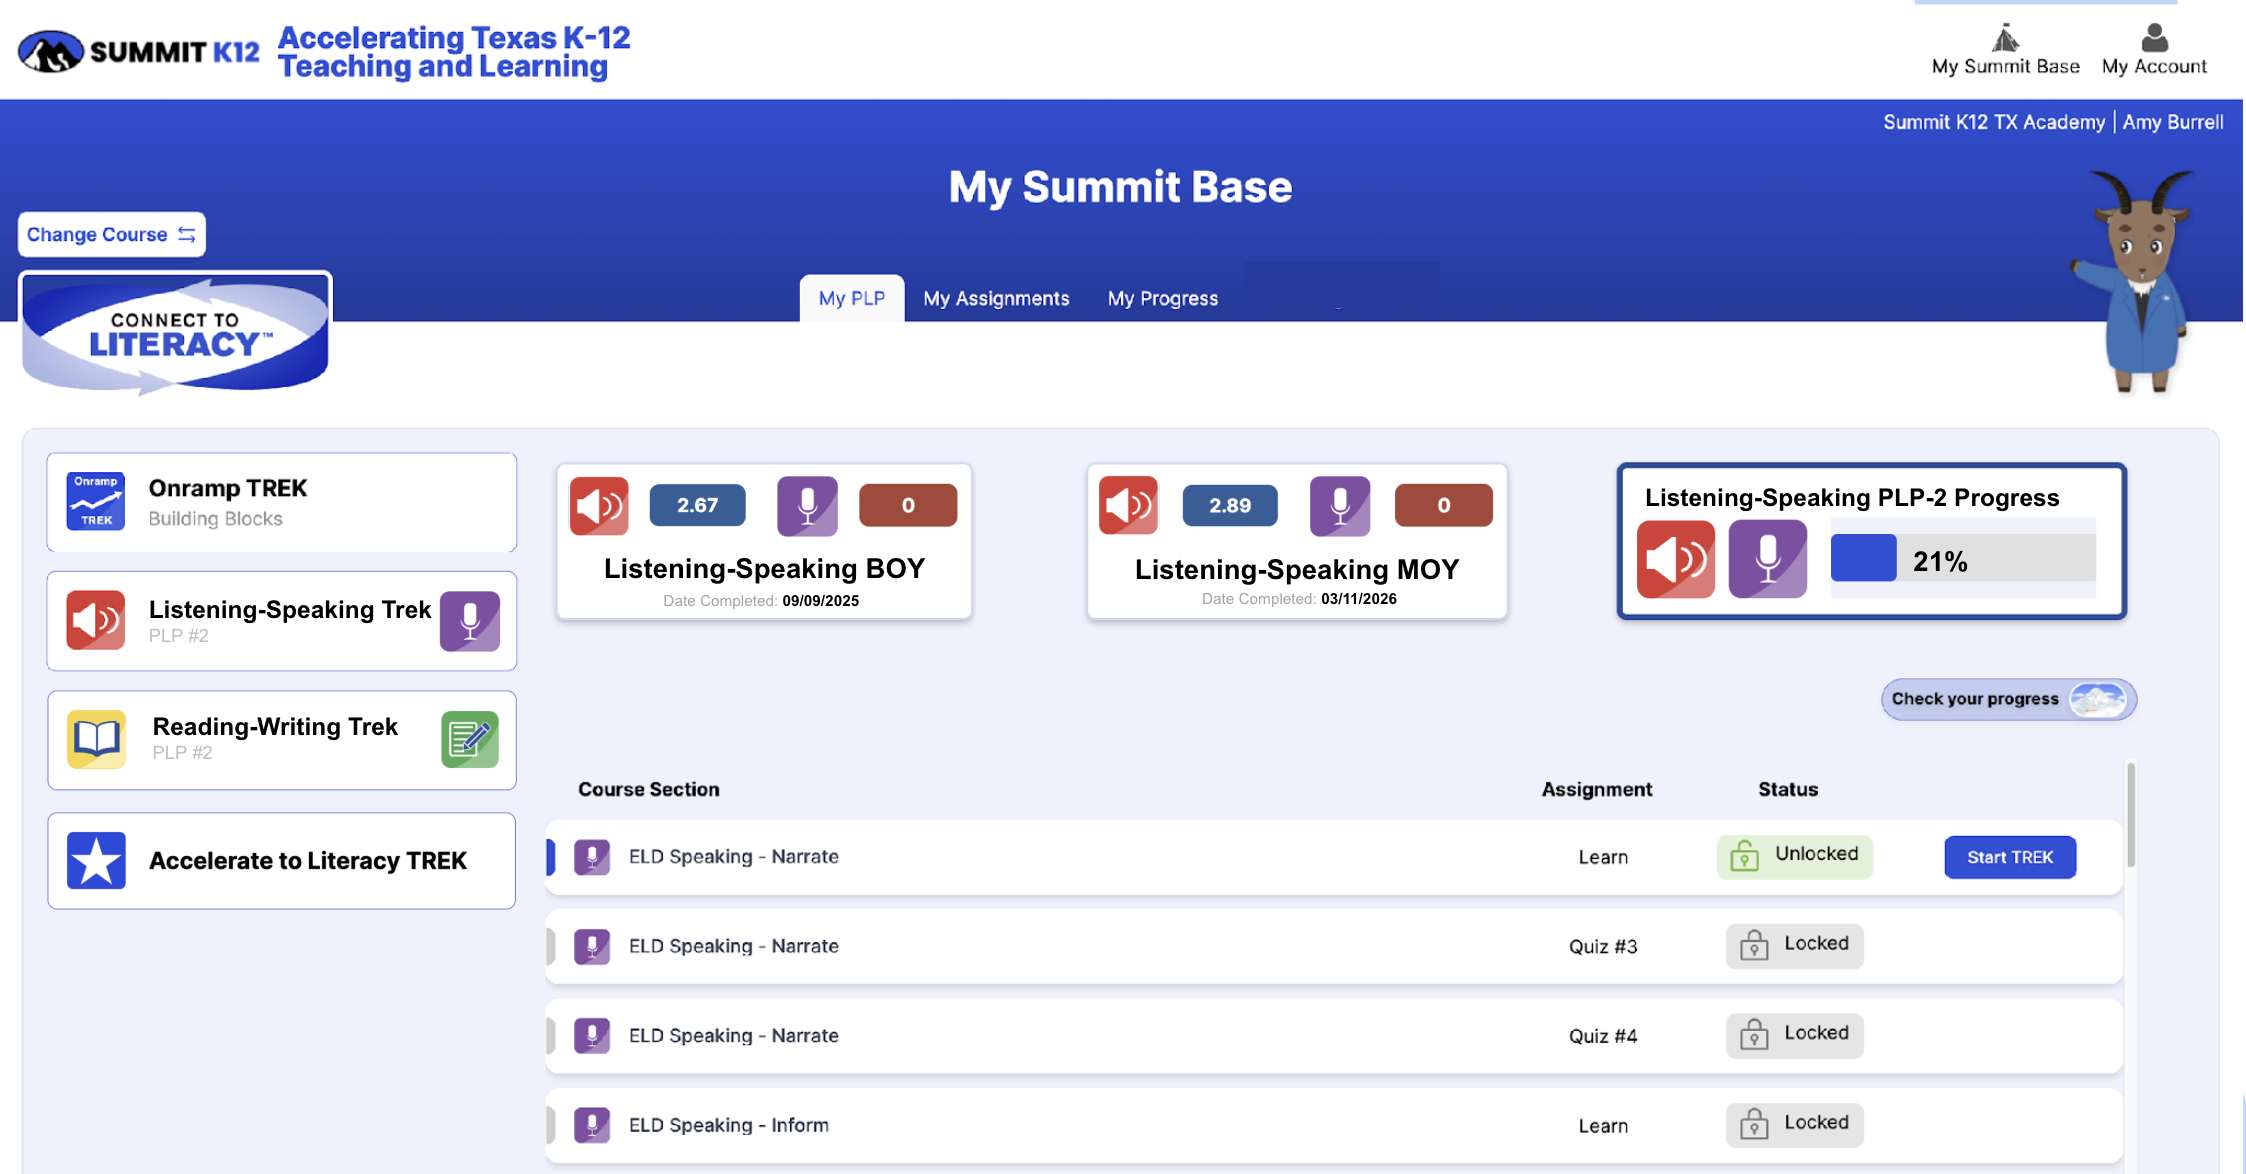The height and width of the screenshot is (1174, 2246).
Task: Click the Unlocked status badge
Action: (x=1795, y=856)
